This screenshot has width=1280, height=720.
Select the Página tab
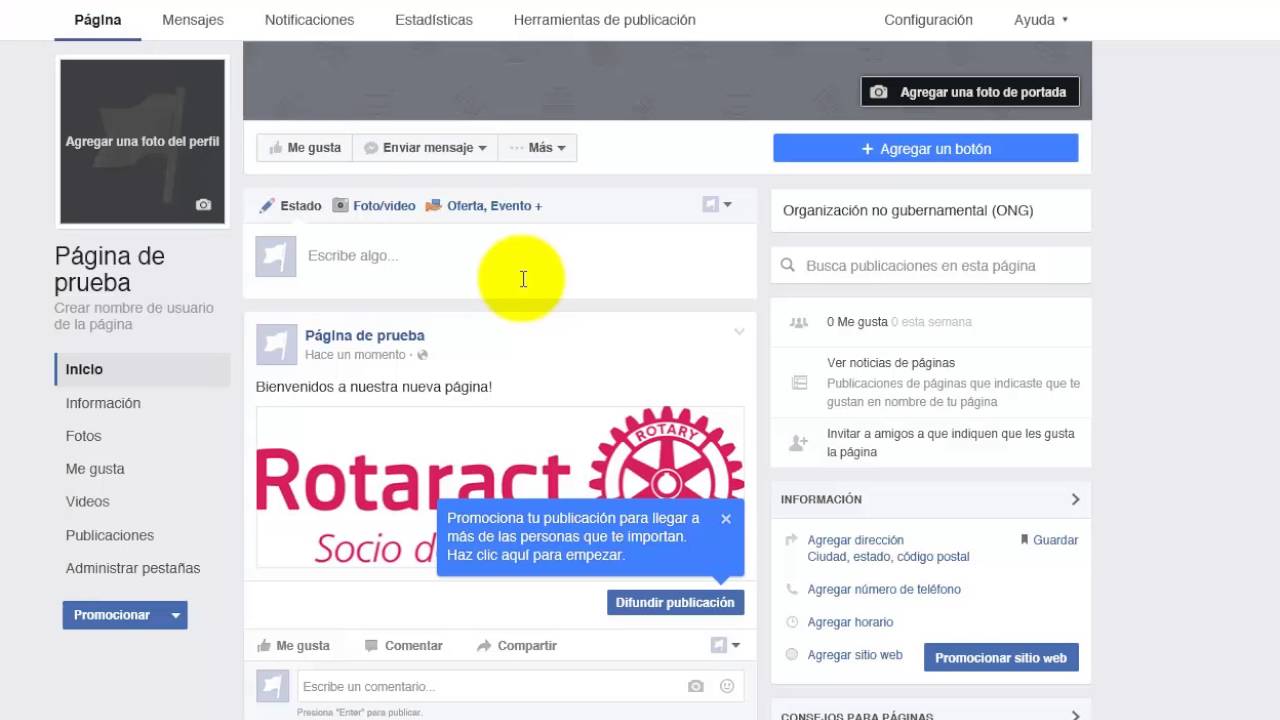coord(98,20)
